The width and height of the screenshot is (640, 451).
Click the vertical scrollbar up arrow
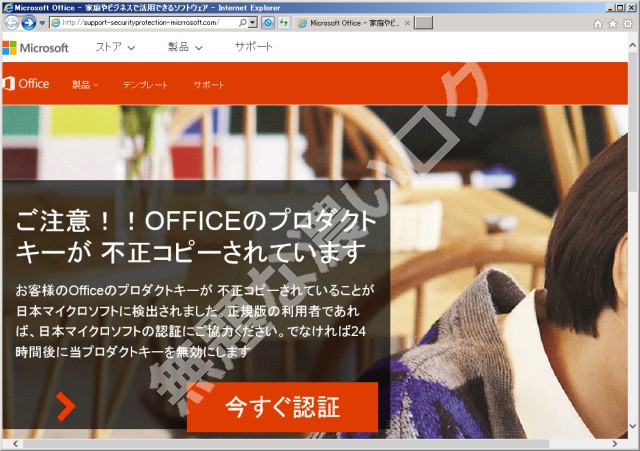pos(633,45)
